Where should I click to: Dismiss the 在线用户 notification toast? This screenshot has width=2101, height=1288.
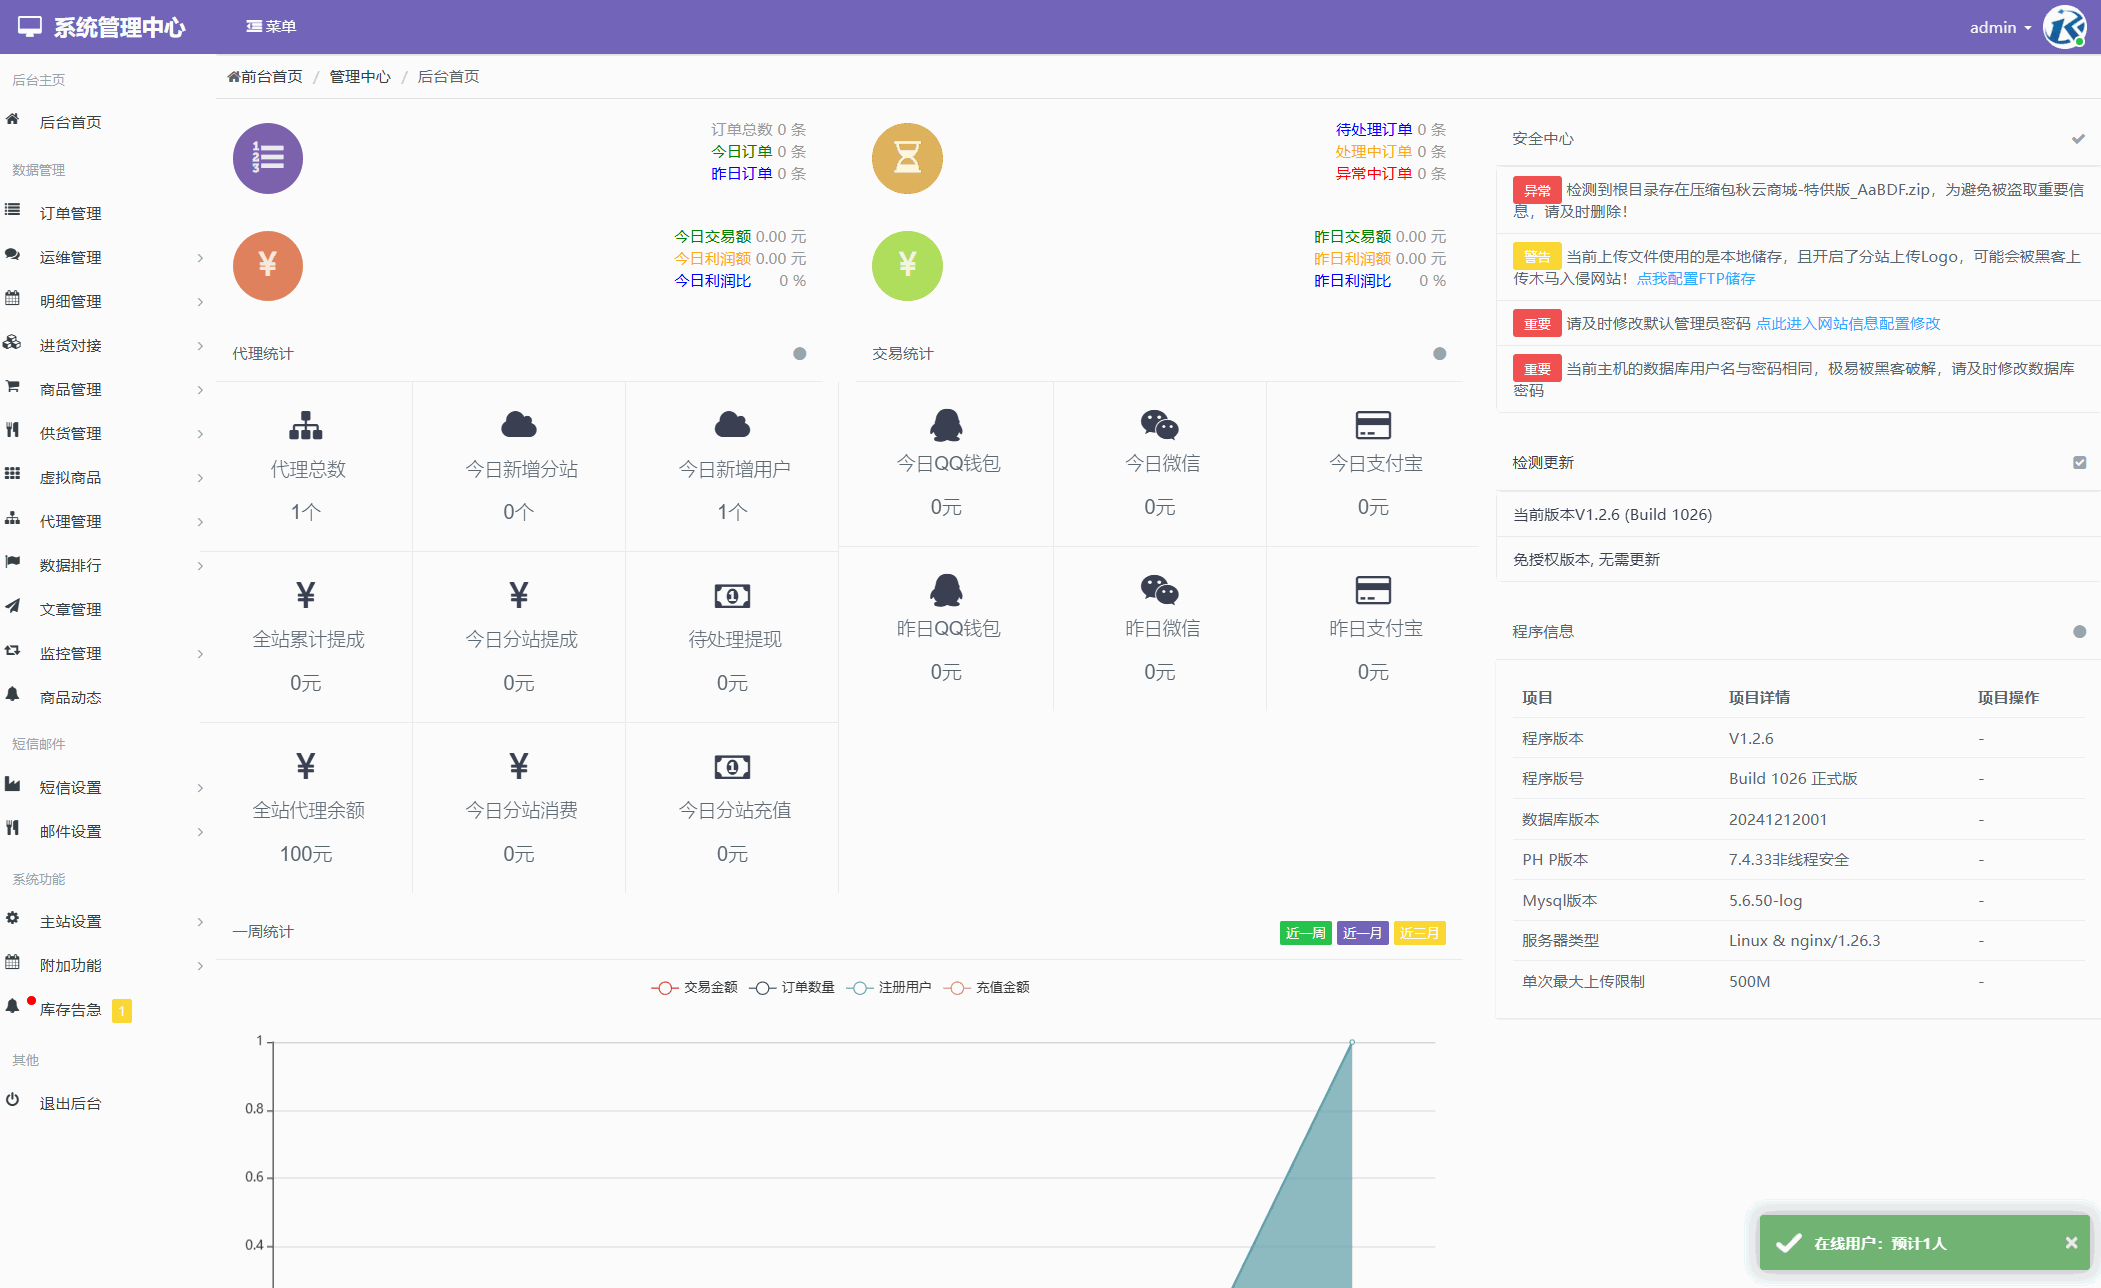click(x=2071, y=1242)
